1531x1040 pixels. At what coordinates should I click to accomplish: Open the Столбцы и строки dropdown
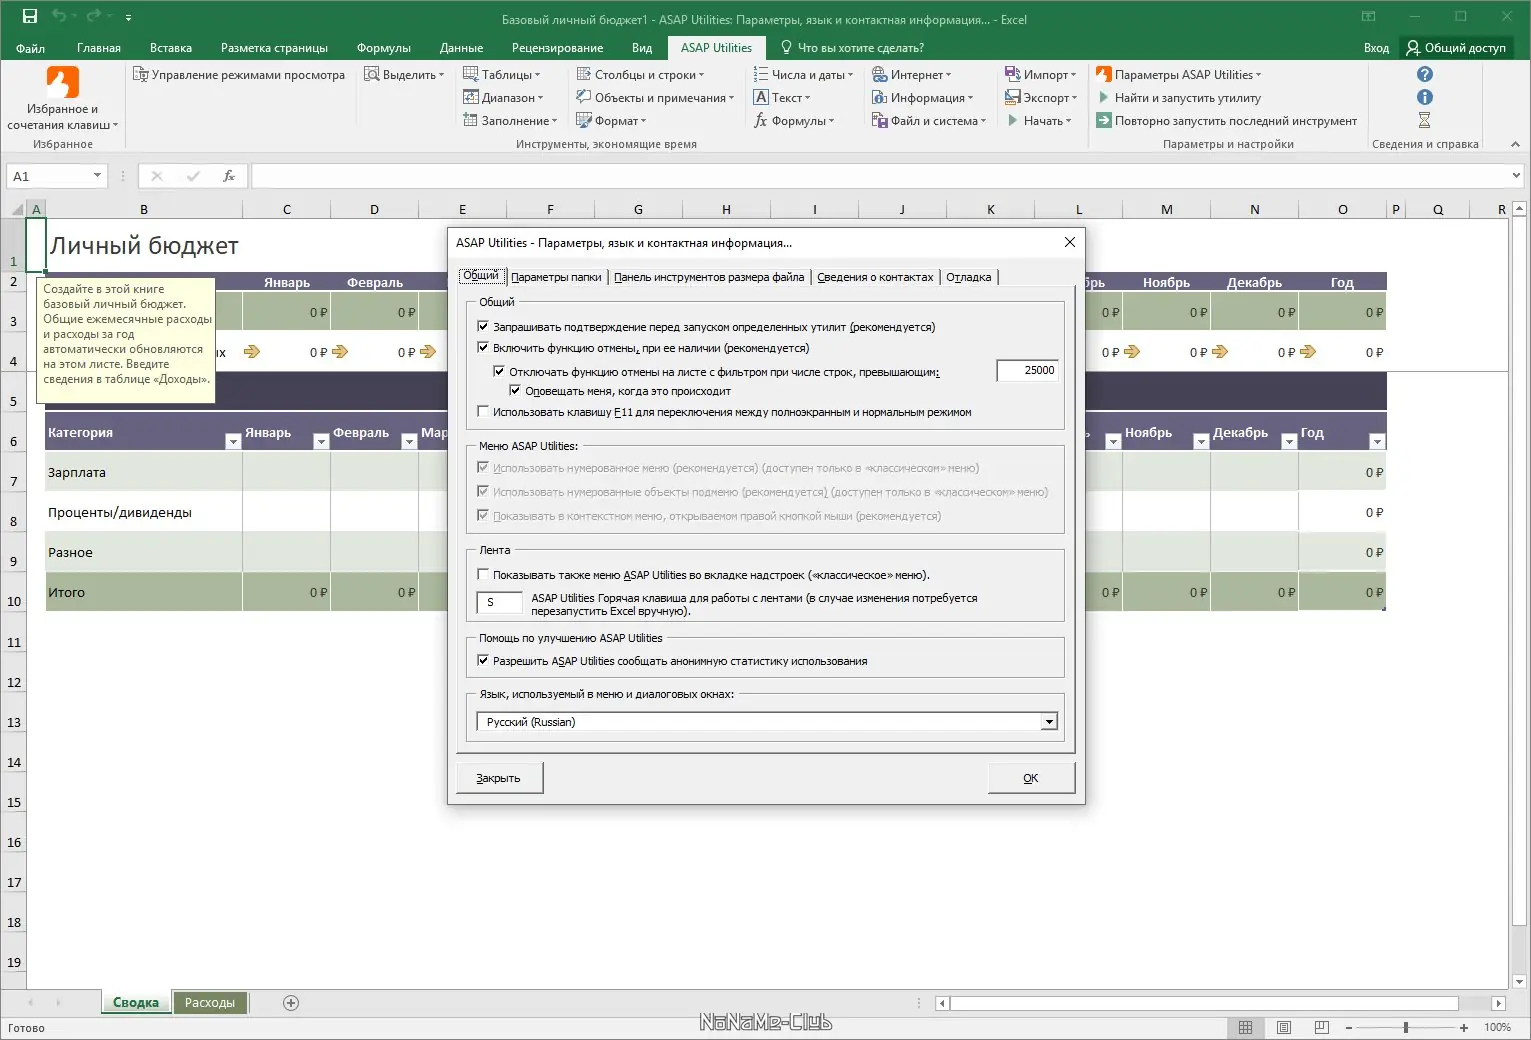point(640,75)
